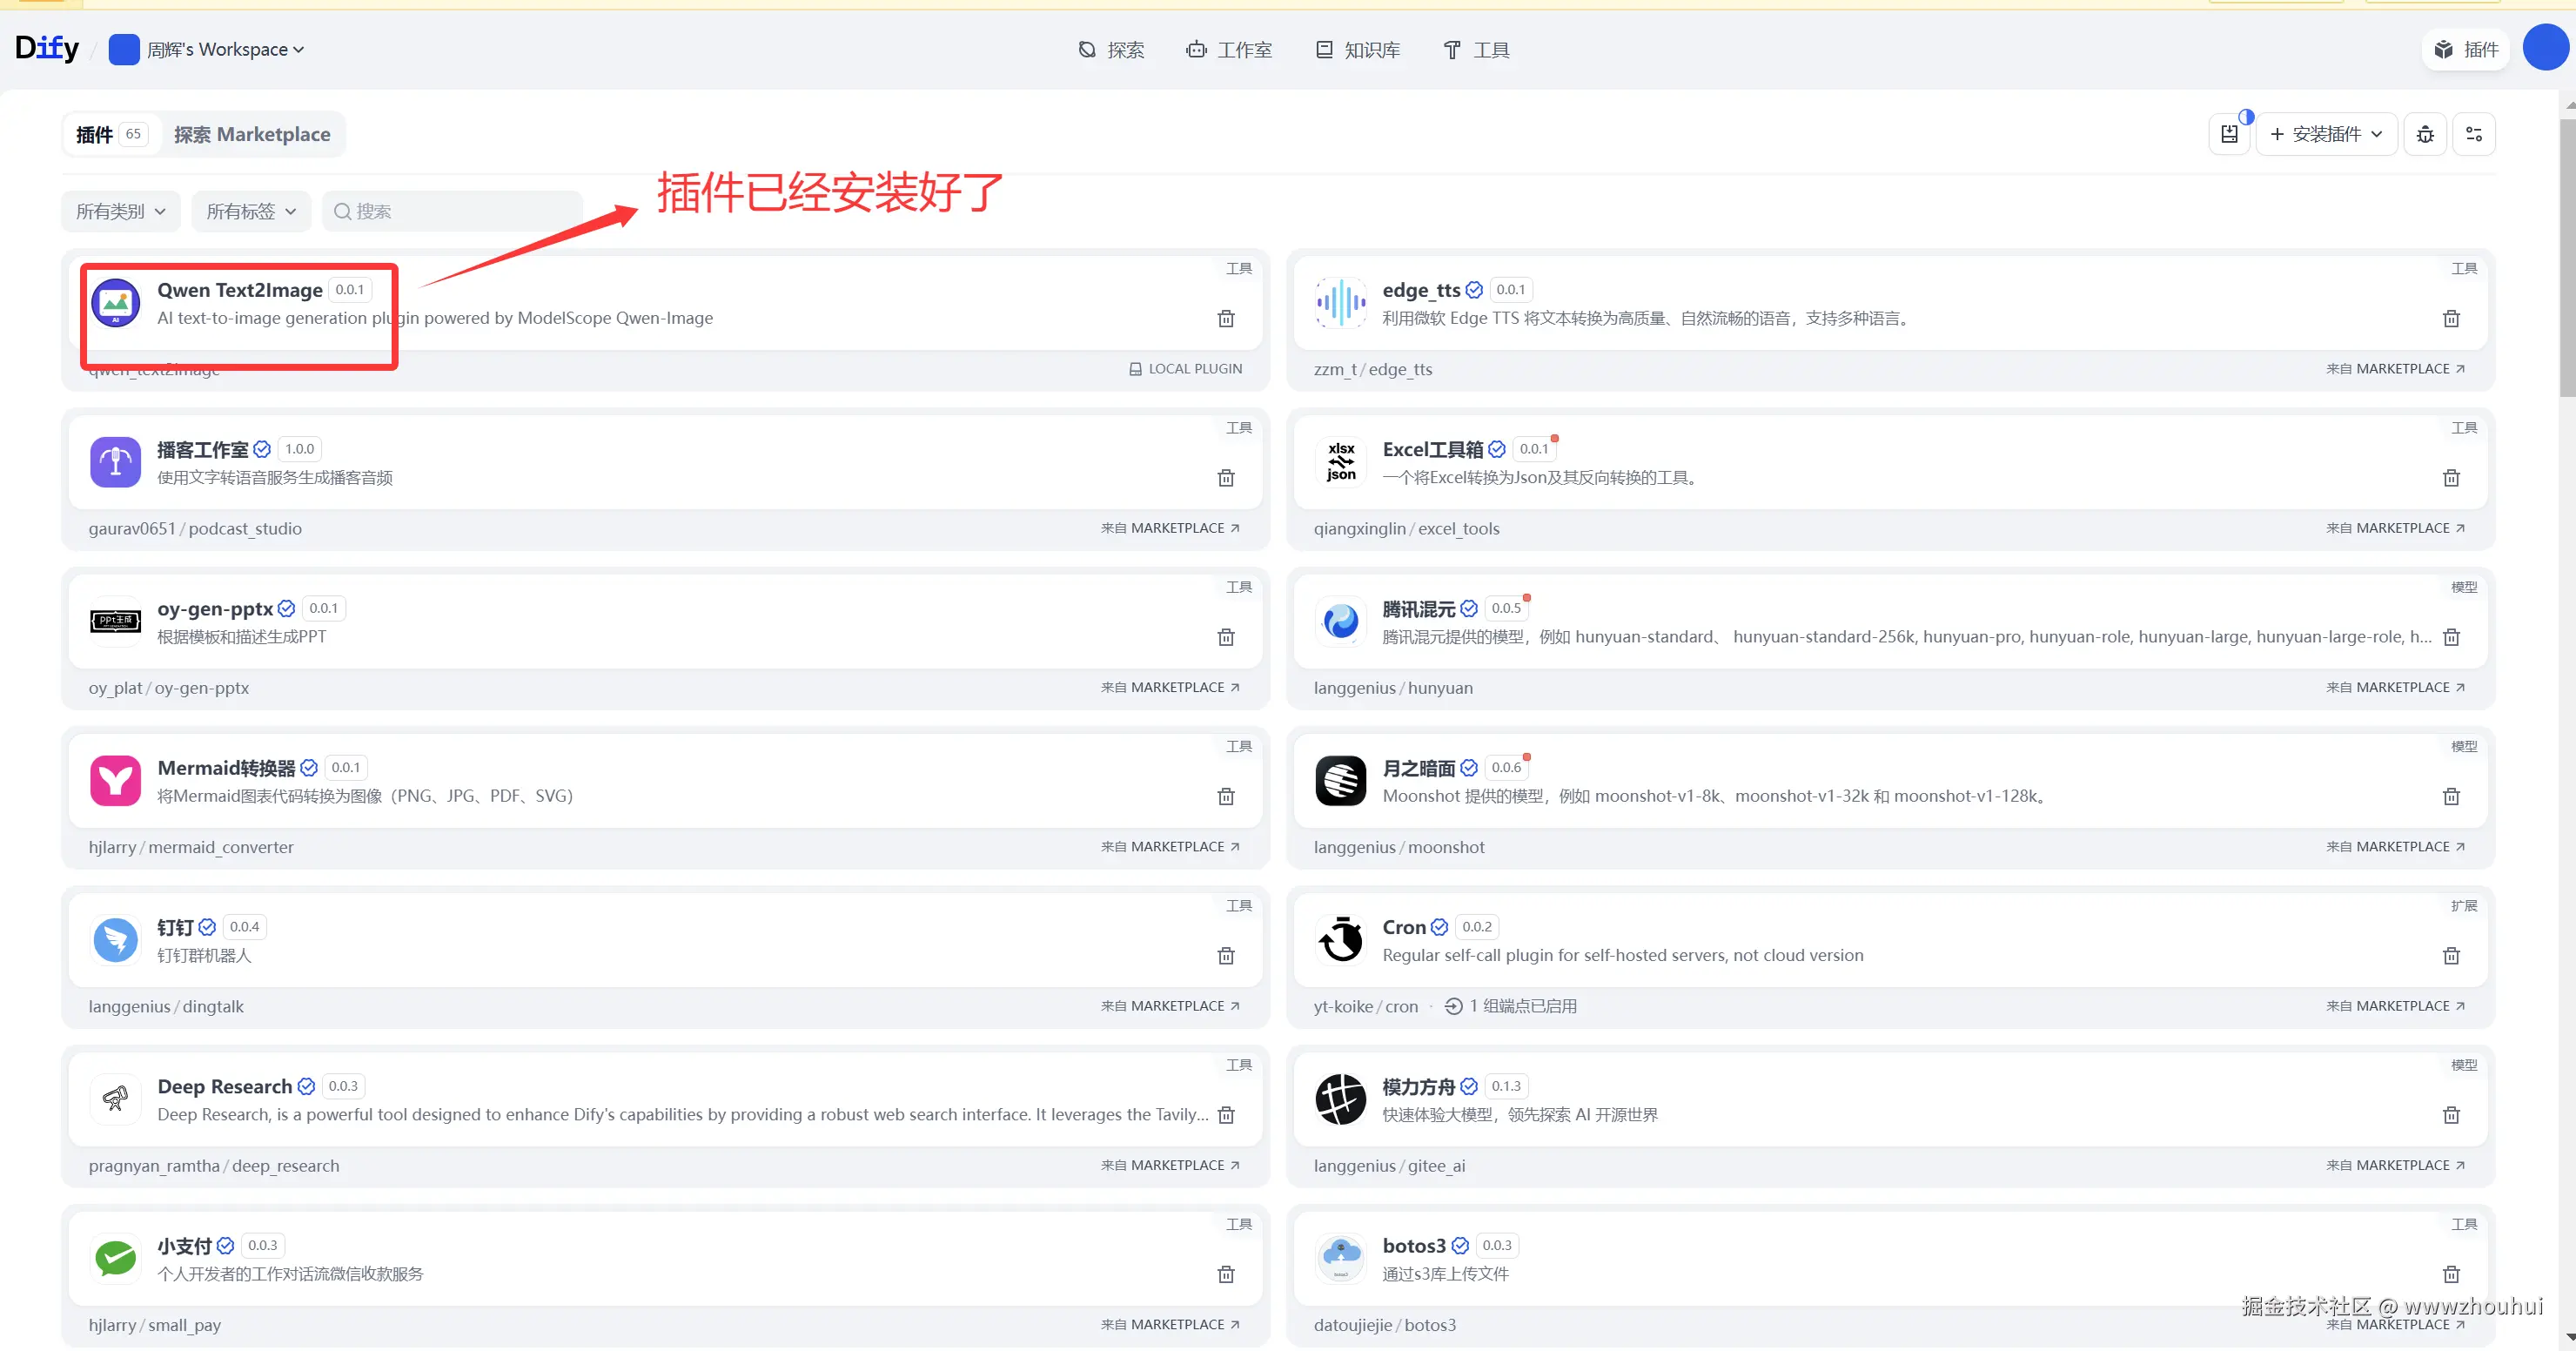Open plugin preferences sliders icon

pyautogui.click(x=2474, y=134)
